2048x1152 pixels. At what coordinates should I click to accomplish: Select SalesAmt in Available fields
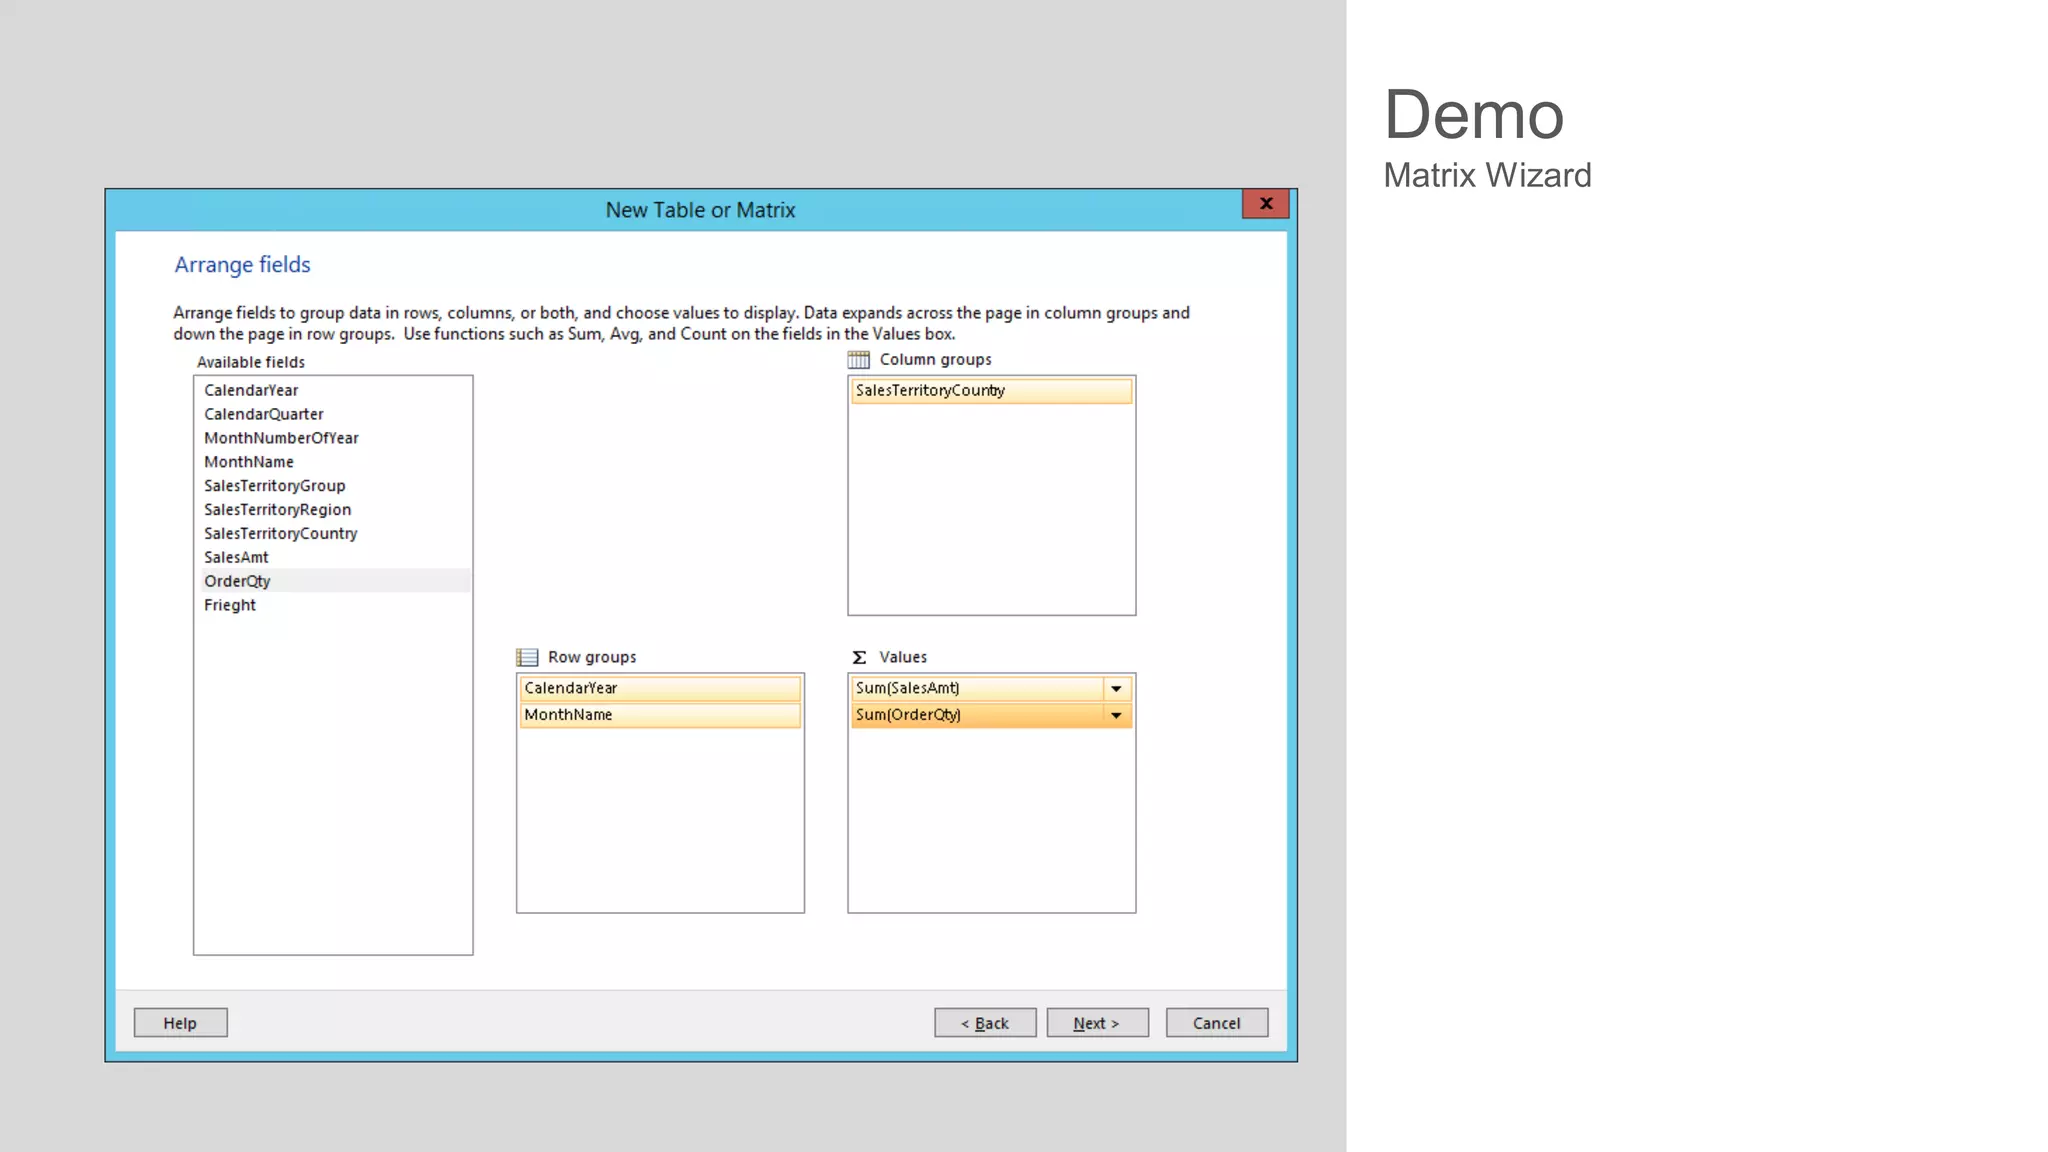pyautogui.click(x=333, y=557)
